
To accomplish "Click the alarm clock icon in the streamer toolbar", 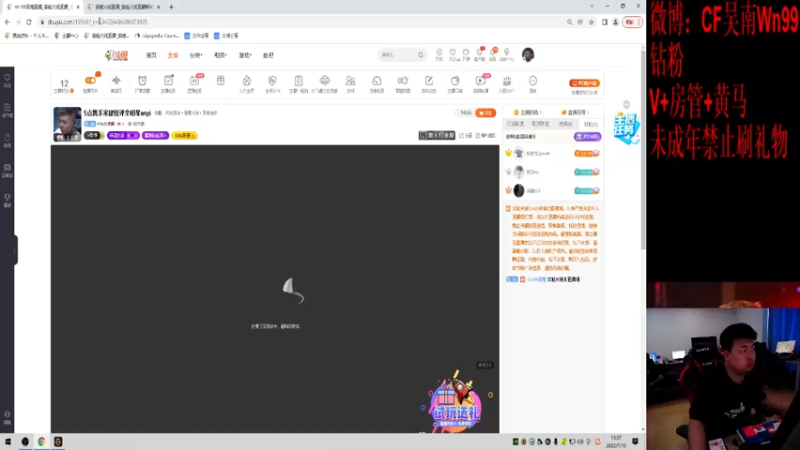I will (x=142, y=81).
